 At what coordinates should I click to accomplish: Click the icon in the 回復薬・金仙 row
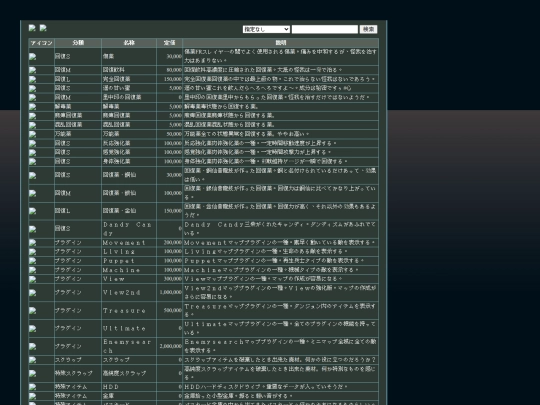32,211
